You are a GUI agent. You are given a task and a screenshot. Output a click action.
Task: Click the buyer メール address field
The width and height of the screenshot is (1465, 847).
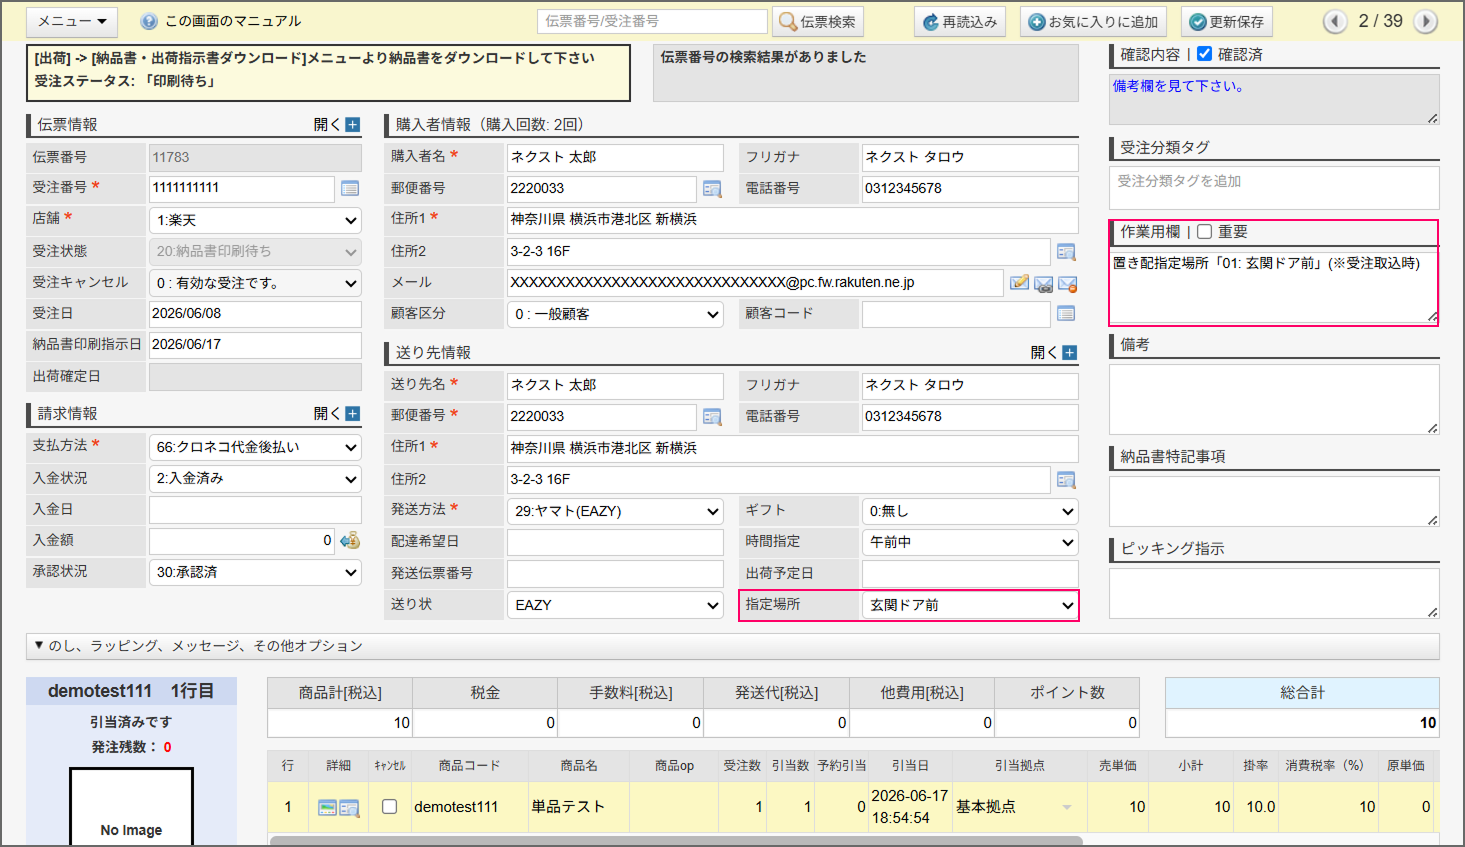pos(755,283)
